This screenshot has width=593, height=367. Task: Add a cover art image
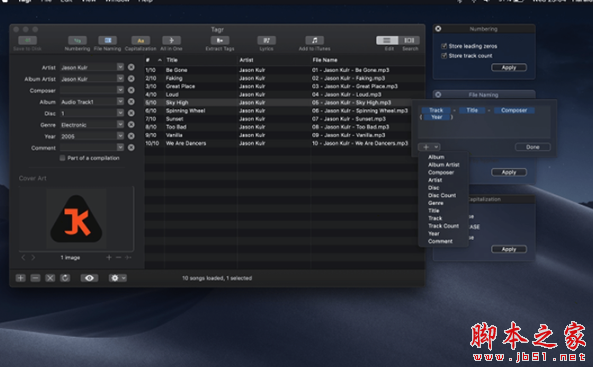tap(109, 257)
